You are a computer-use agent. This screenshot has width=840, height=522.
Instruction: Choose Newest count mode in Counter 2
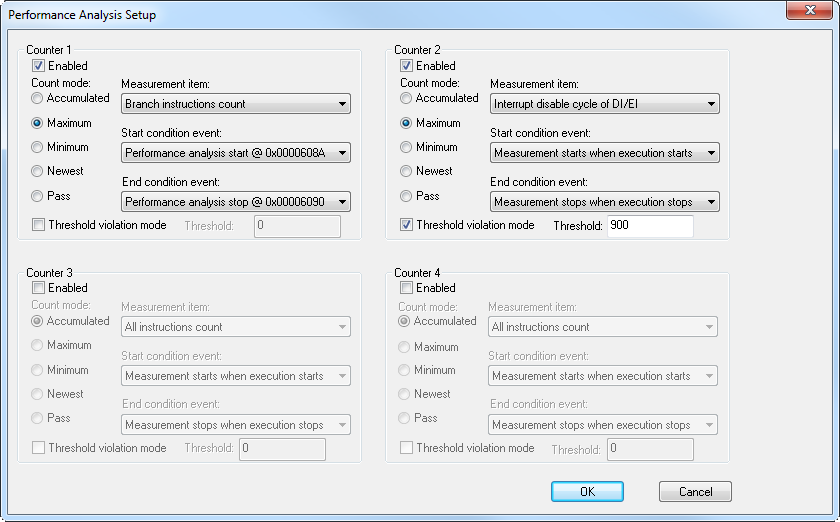(406, 172)
